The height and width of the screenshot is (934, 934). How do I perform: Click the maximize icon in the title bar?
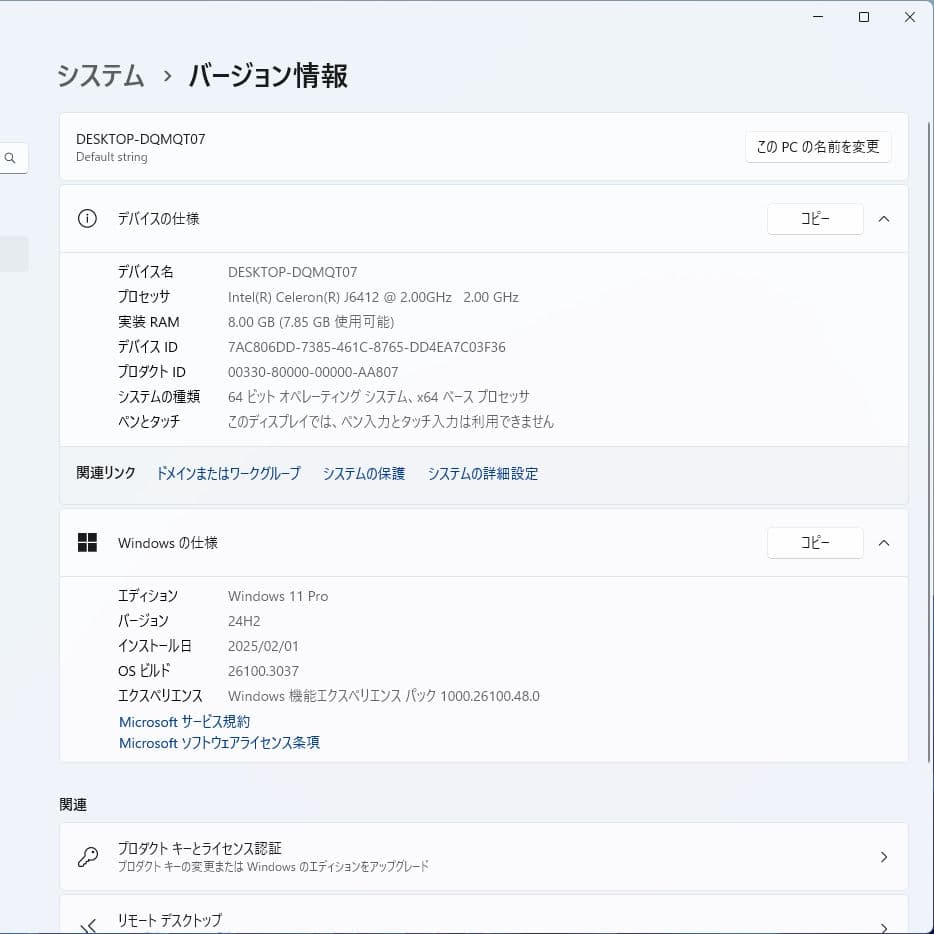pyautogui.click(x=863, y=17)
